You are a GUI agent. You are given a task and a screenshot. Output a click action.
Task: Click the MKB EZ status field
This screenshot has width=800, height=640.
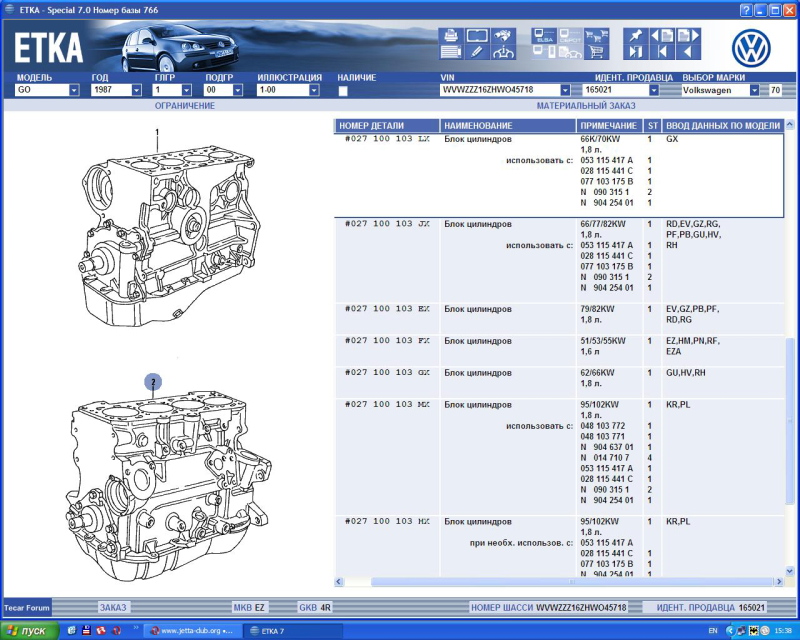pyautogui.click(x=249, y=607)
